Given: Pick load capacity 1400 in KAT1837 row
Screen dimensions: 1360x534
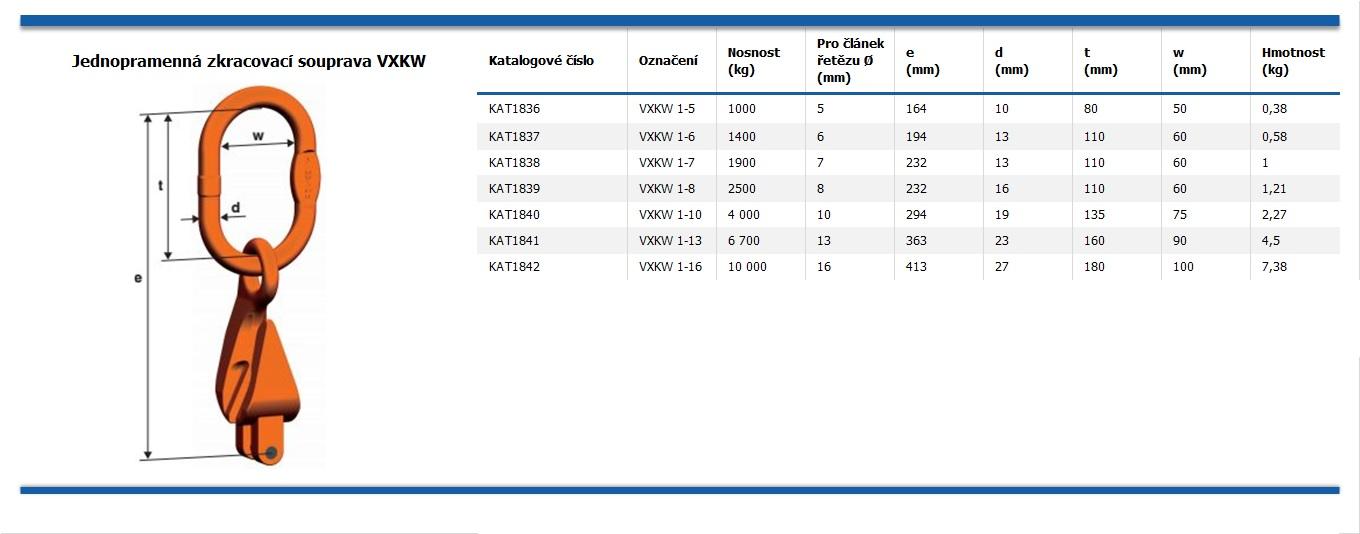Looking at the screenshot, I should (742, 136).
